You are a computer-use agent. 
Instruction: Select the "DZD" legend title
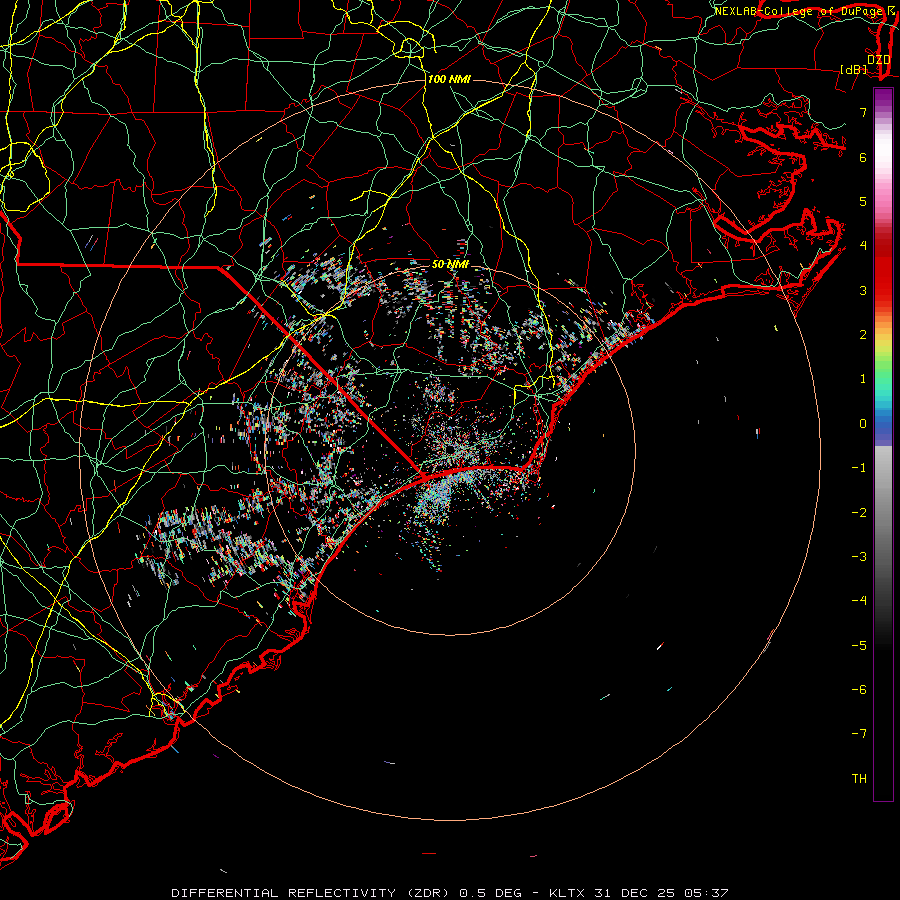(878, 60)
